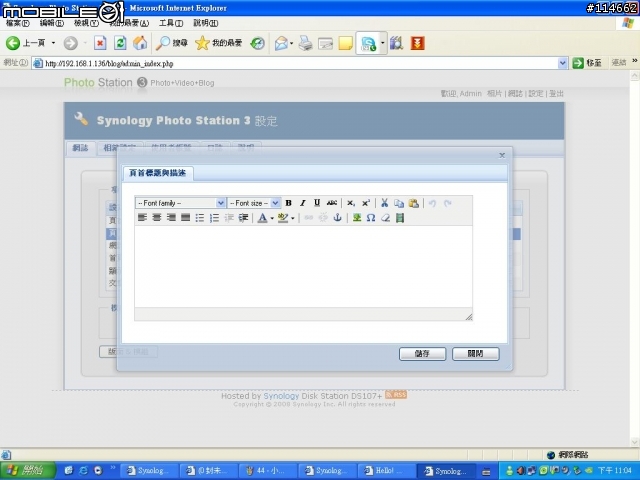Open the Back button history dropdown

pos(53,43)
